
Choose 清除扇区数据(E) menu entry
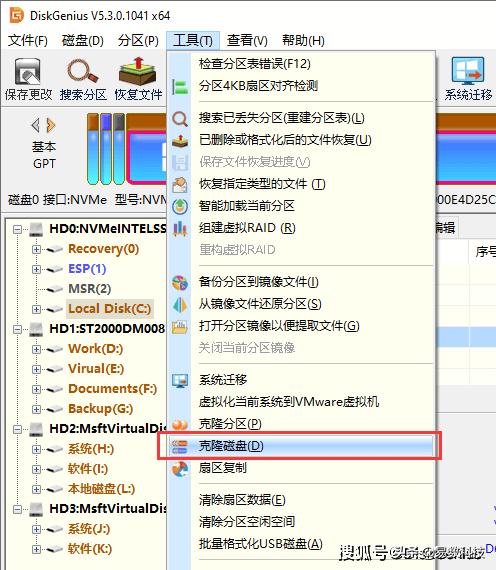tap(300, 500)
